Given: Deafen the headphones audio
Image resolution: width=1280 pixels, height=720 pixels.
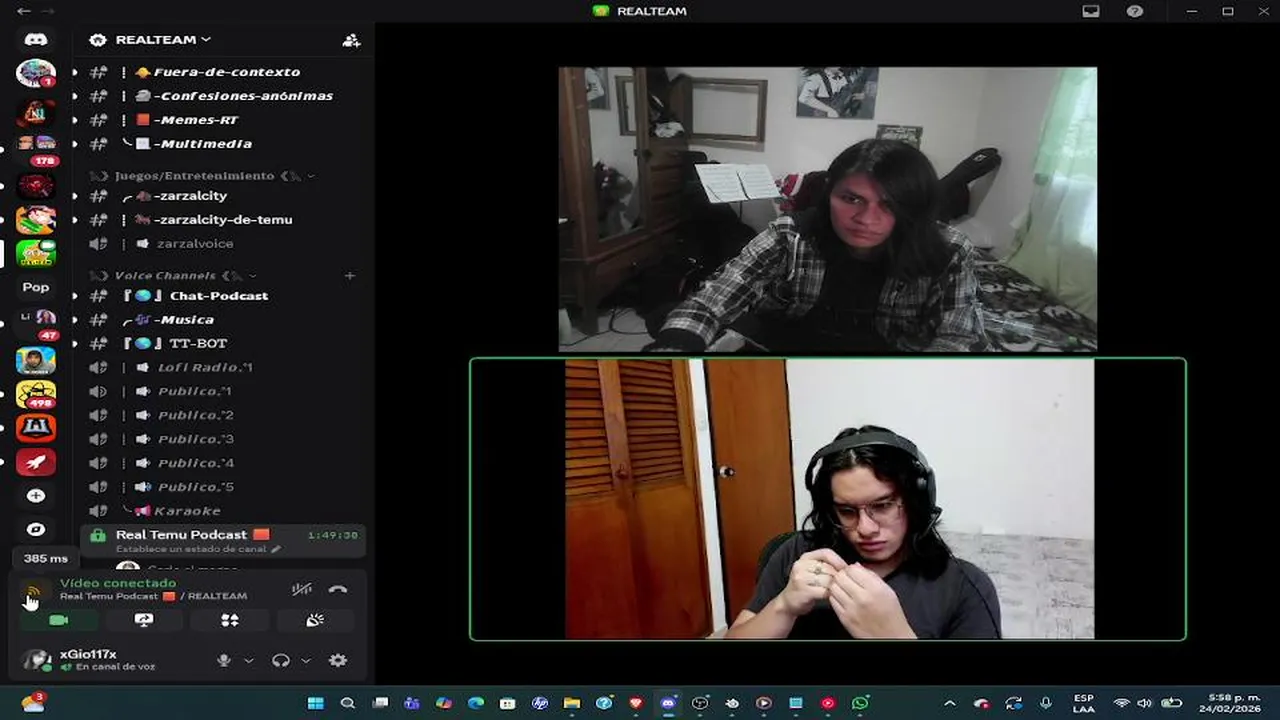Looking at the screenshot, I should [x=281, y=660].
